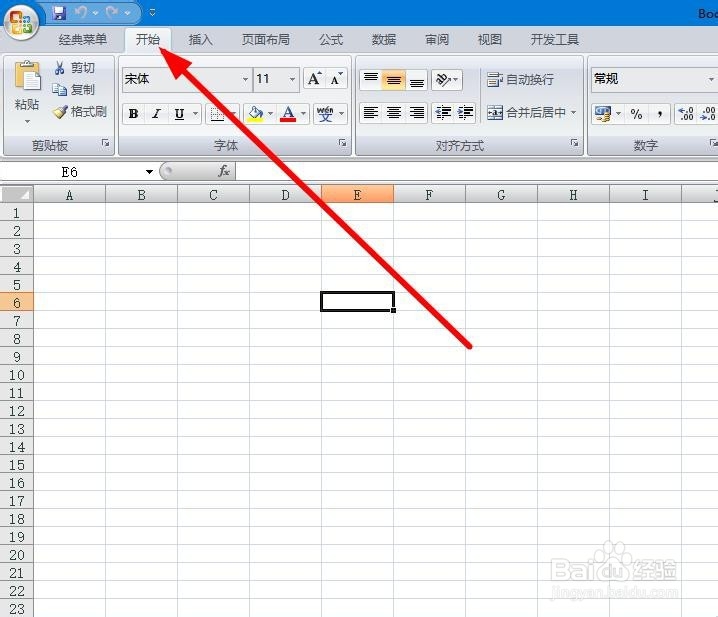Viewport: 718px width, 617px height.
Task: Open the 对齐方式 dialog launcher
Action: (x=574, y=143)
